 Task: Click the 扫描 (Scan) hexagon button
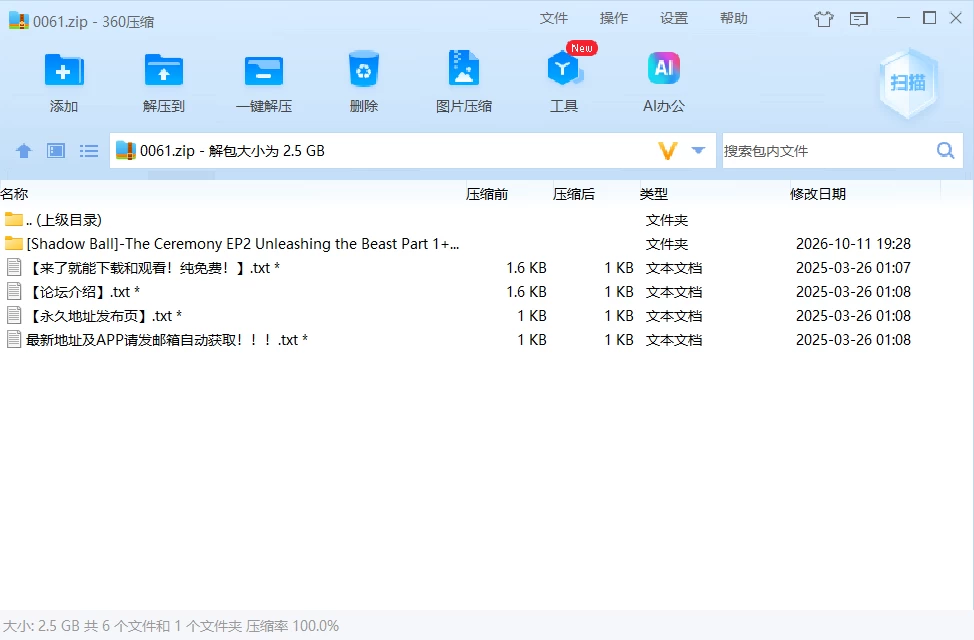click(x=908, y=83)
